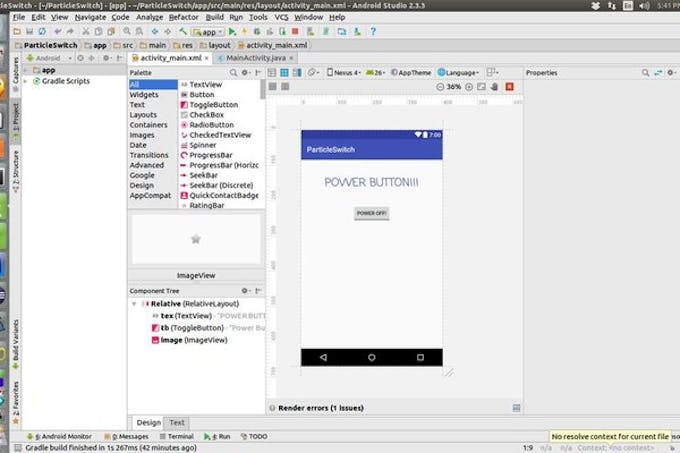Search Properties with magnifier icon
The width and height of the screenshot is (680, 453).
pos(646,73)
